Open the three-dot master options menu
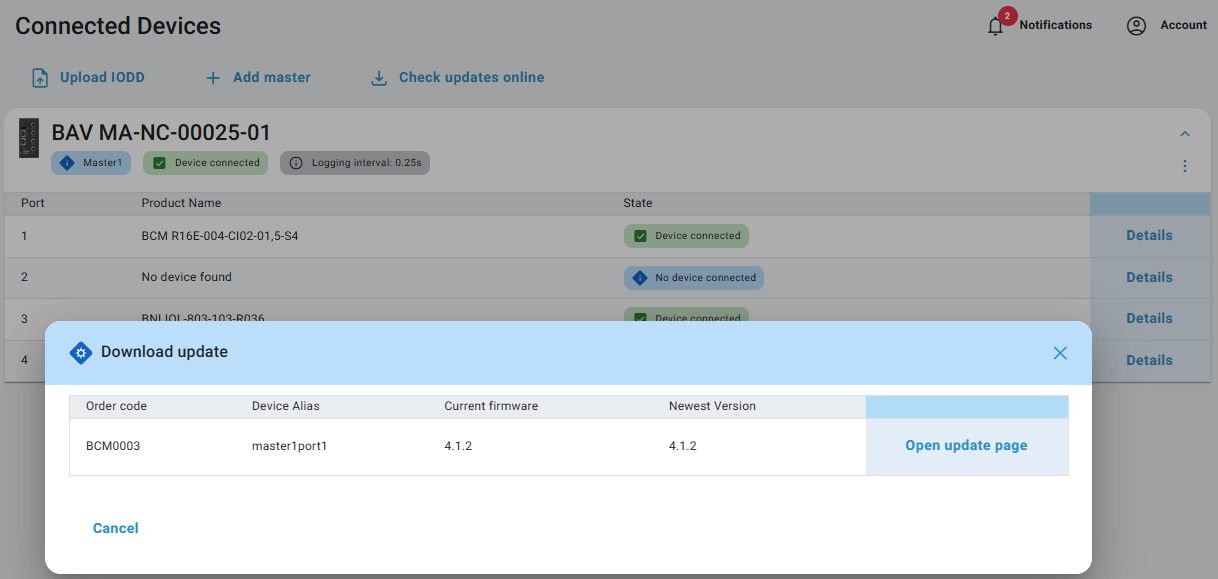 pos(1185,166)
